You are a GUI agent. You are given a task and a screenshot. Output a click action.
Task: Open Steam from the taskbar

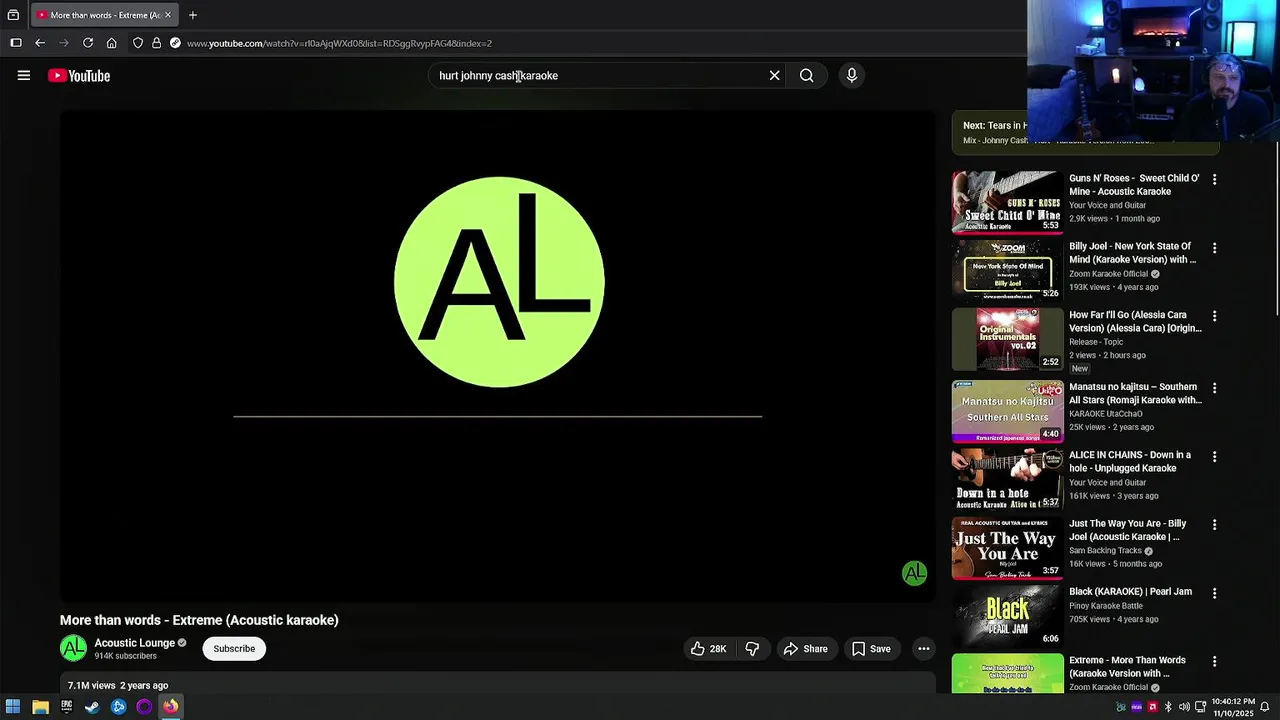92,707
